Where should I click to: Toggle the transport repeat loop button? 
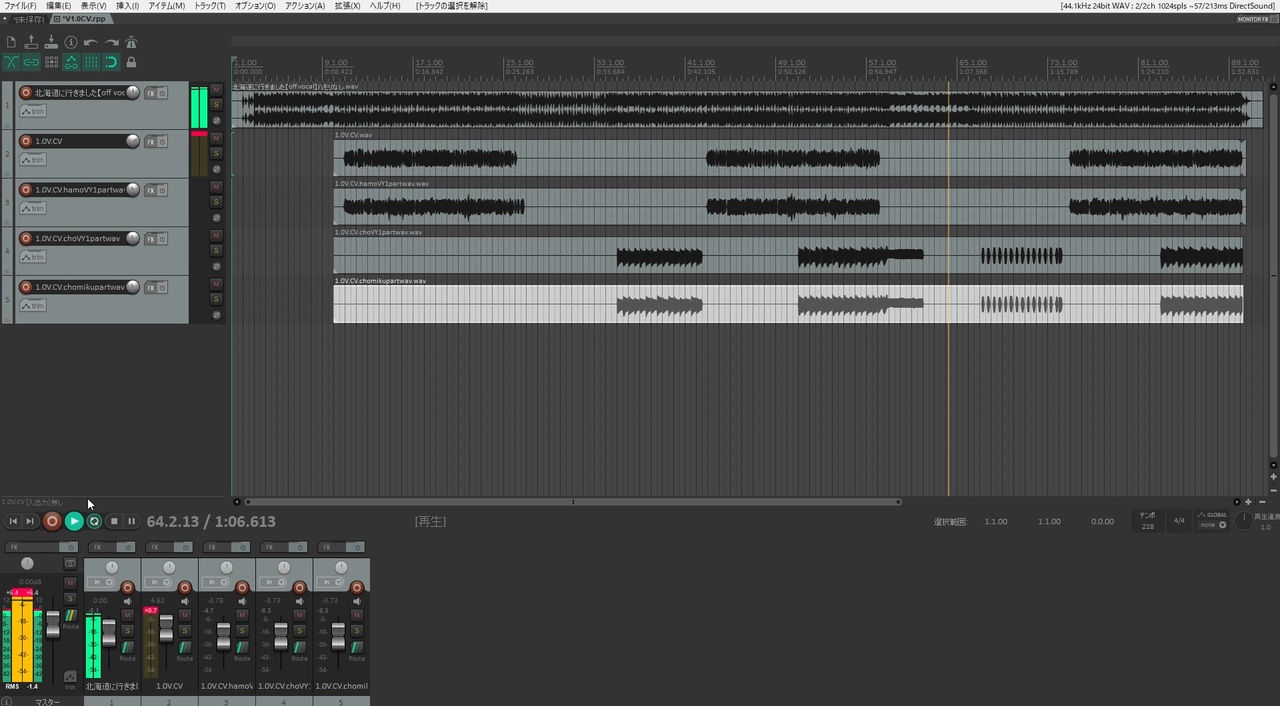point(94,521)
